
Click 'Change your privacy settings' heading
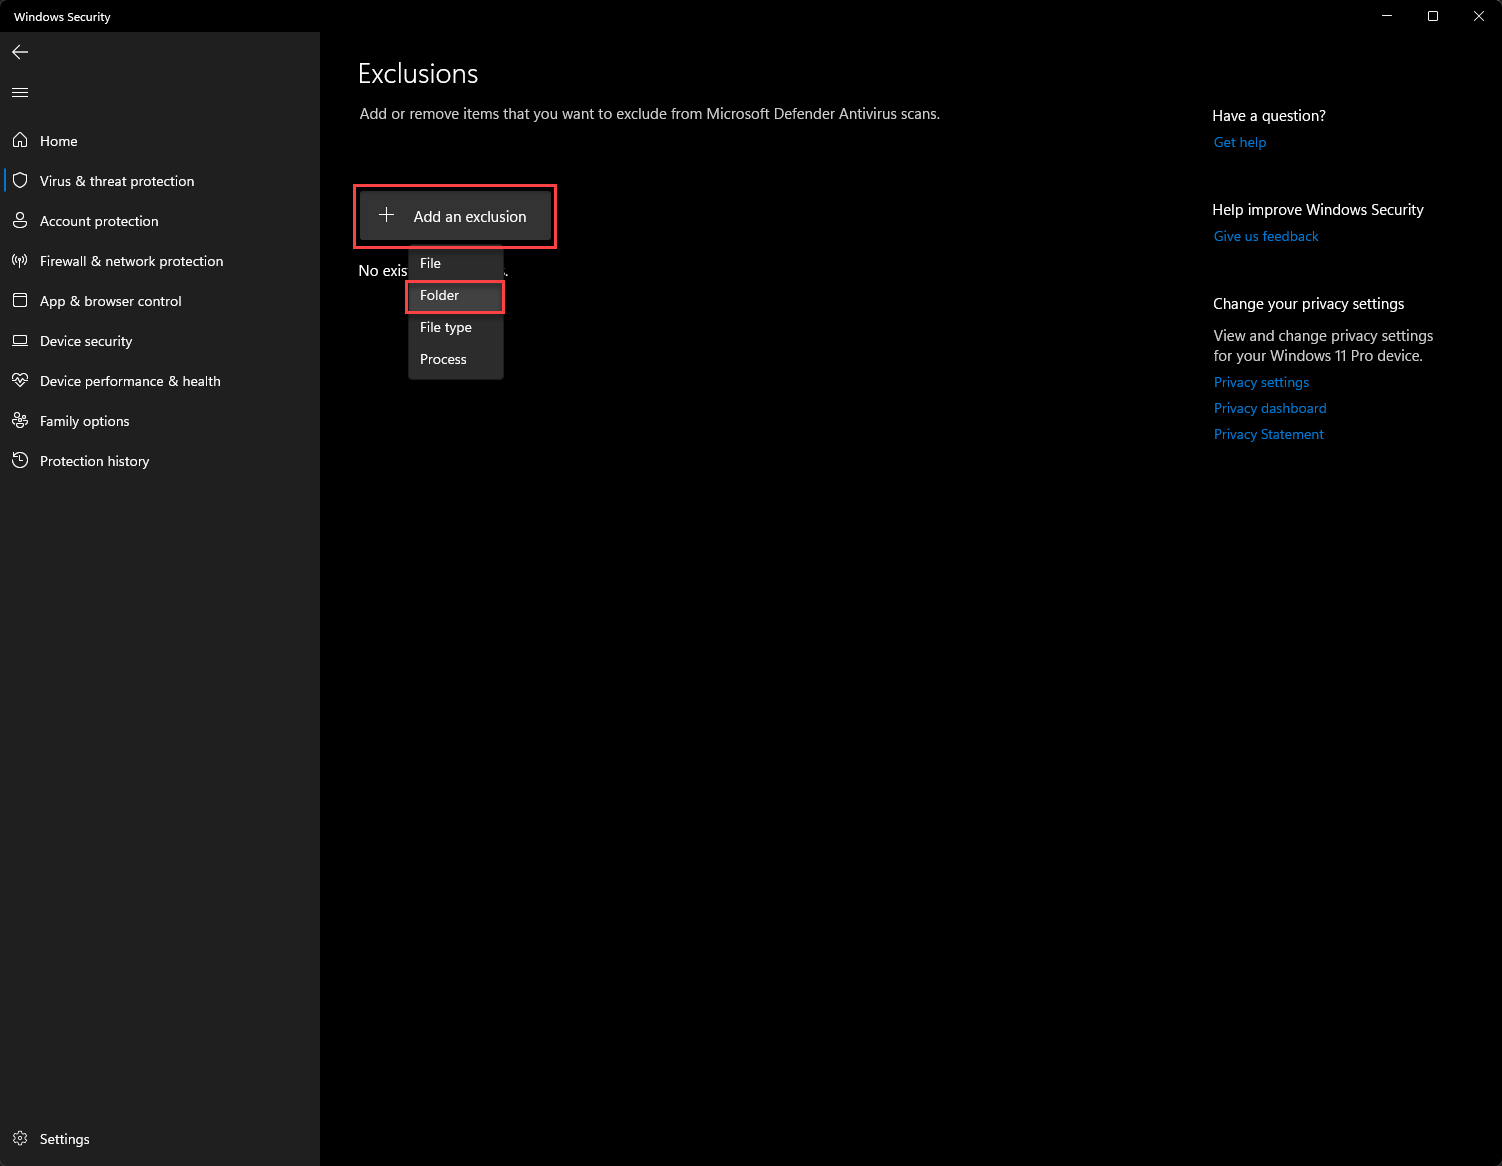point(1308,304)
